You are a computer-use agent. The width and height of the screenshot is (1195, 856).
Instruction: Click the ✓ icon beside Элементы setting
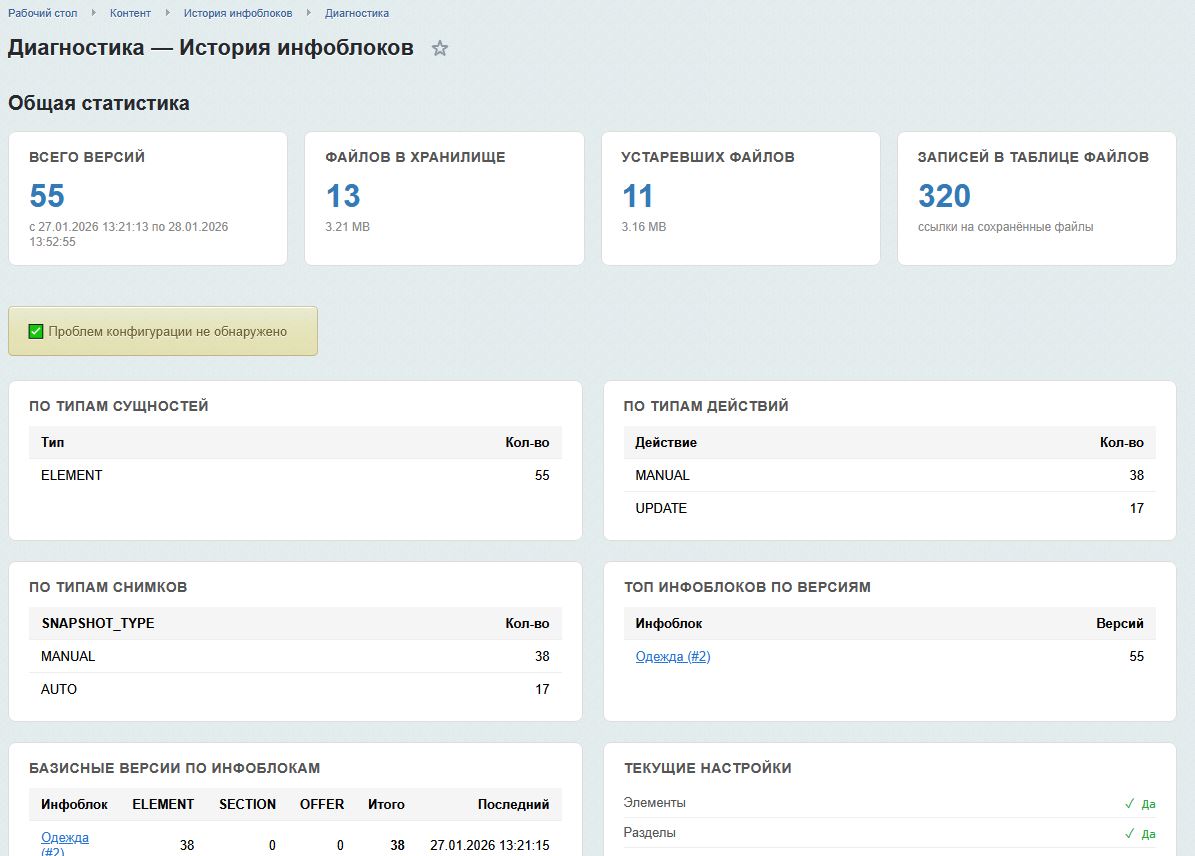[1128, 801]
